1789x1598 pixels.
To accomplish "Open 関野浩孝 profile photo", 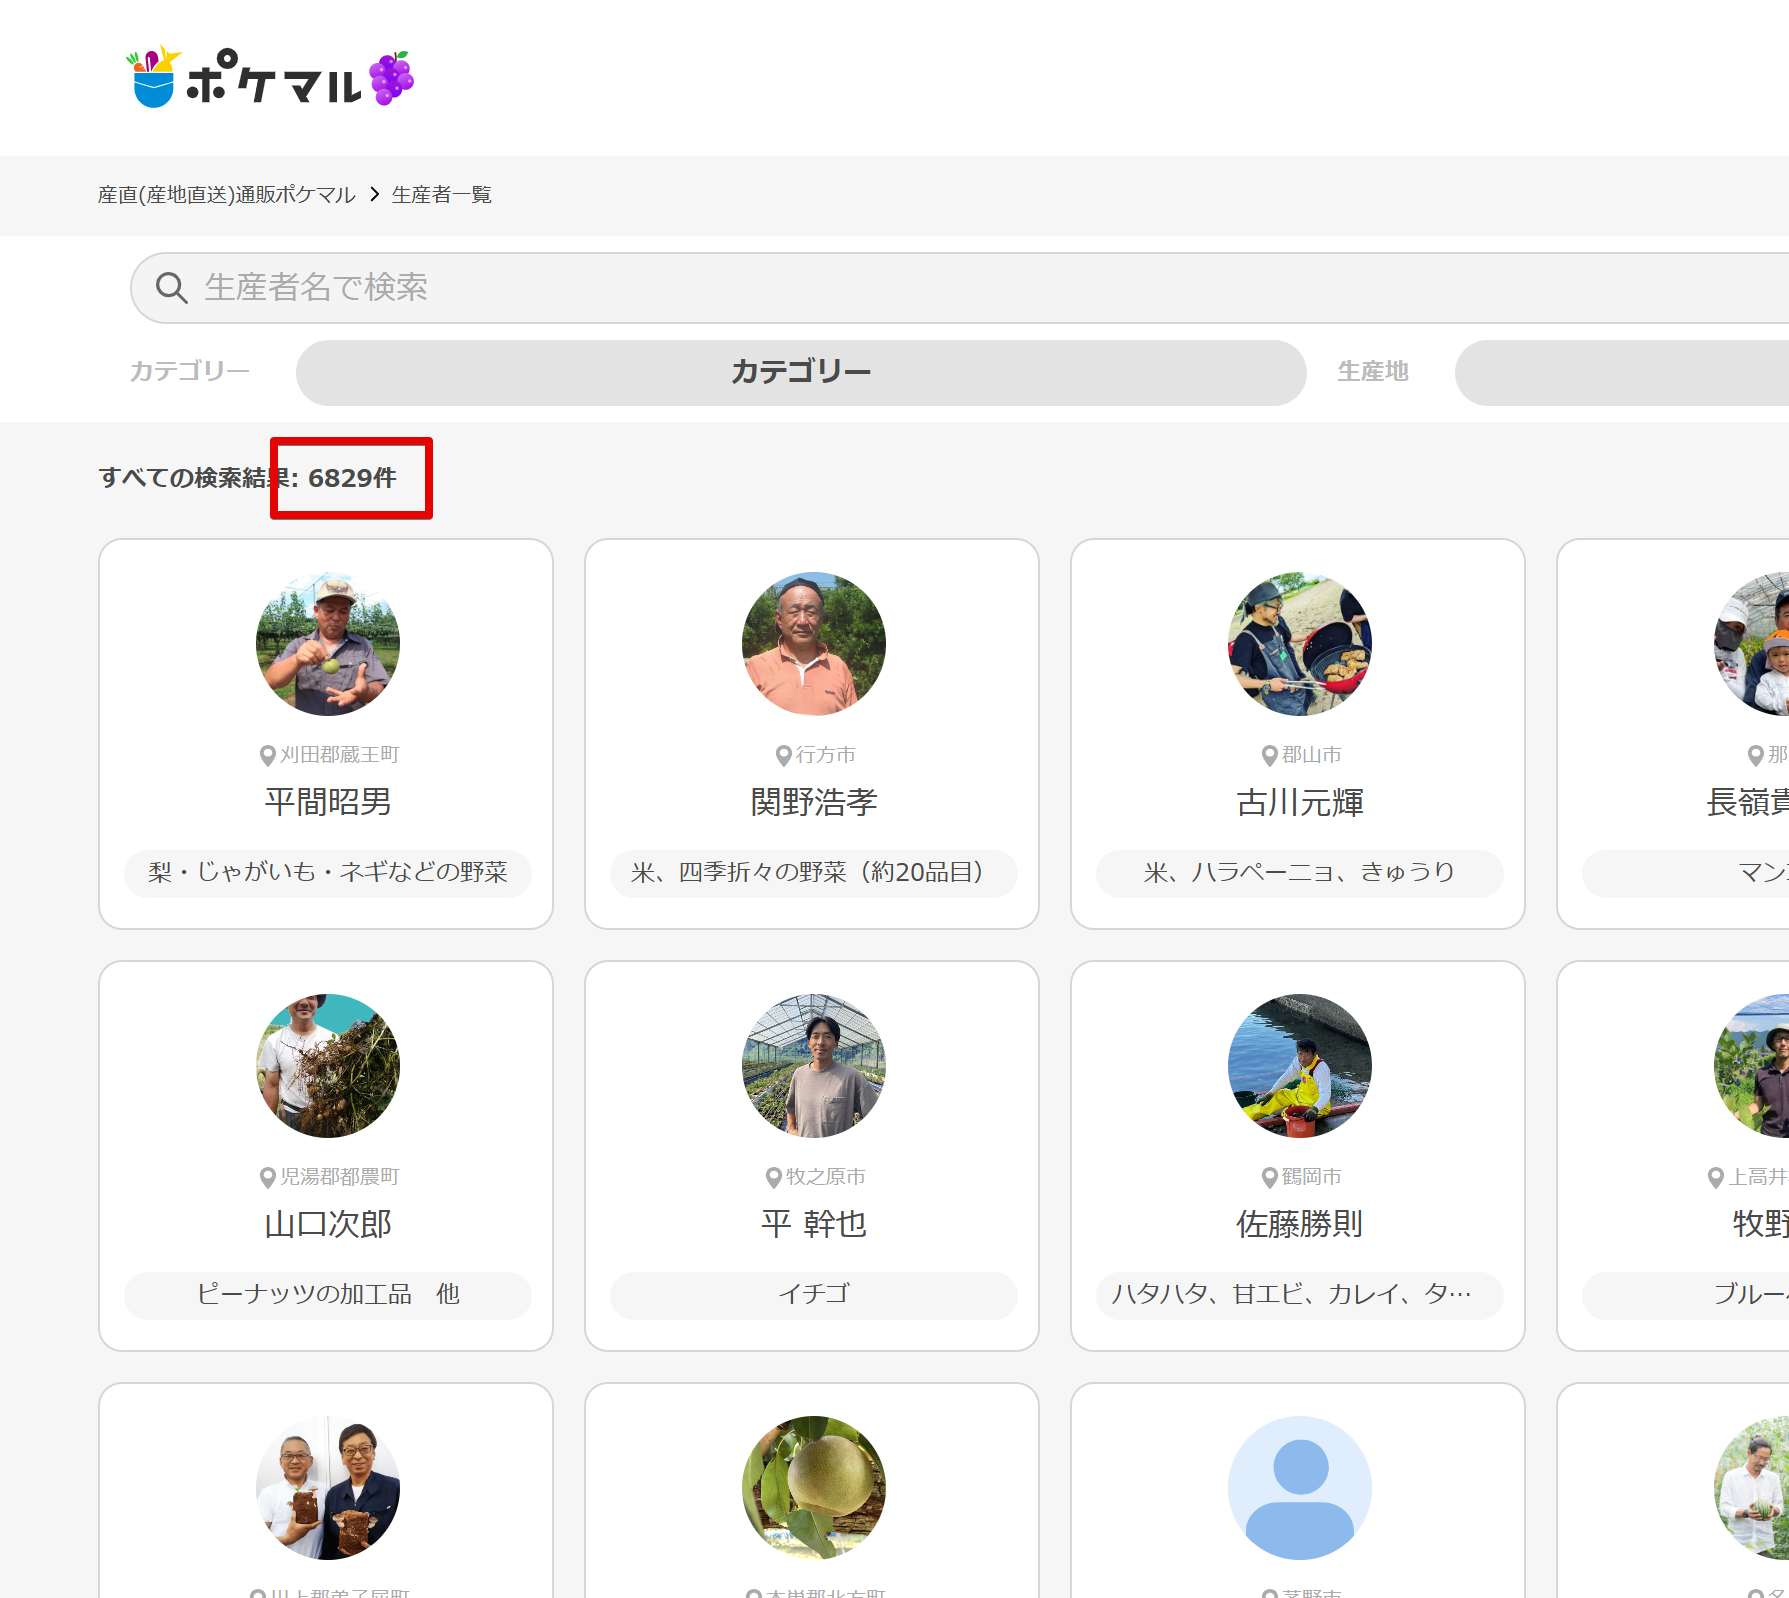I will 814,644.
